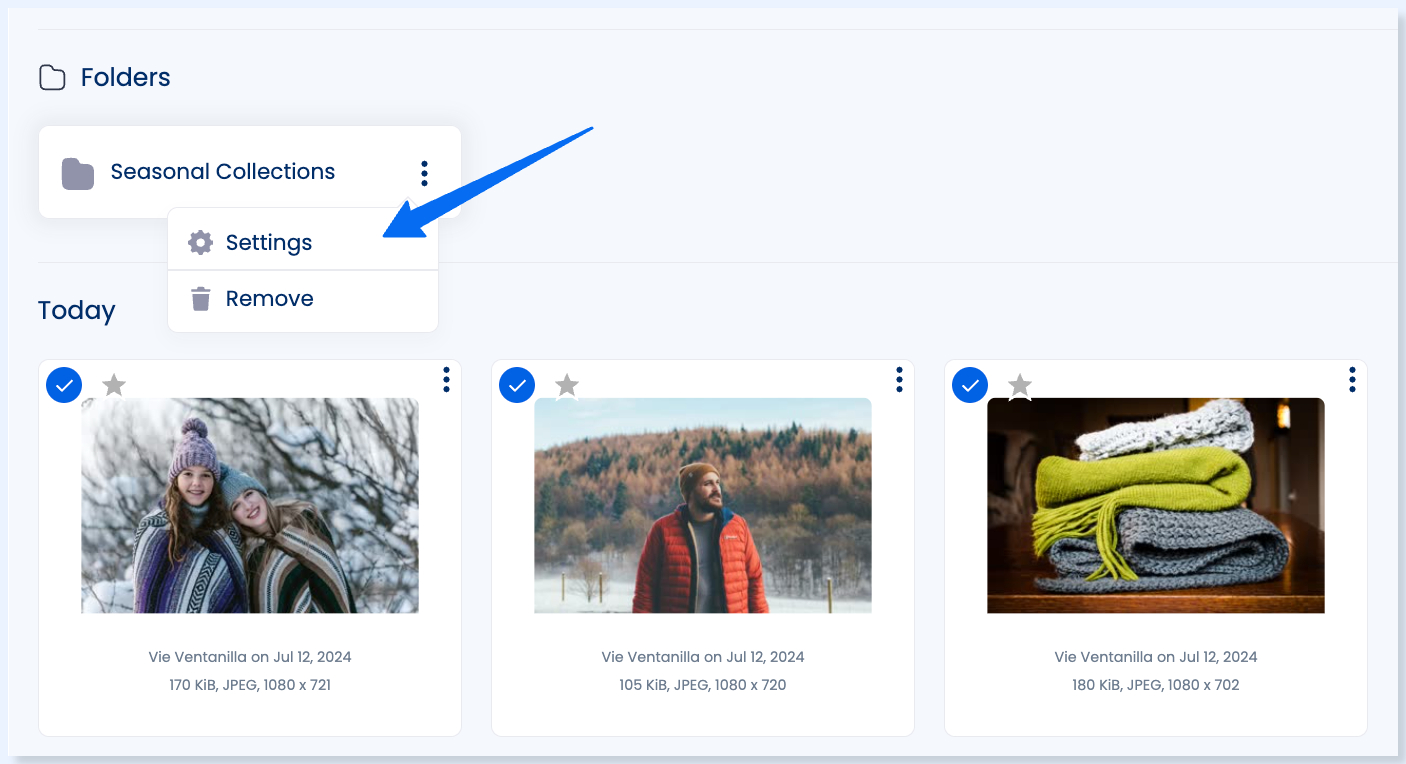Click uploader text under red jacket photo
Screen dimensions: 1406x764
coord(703,657)
